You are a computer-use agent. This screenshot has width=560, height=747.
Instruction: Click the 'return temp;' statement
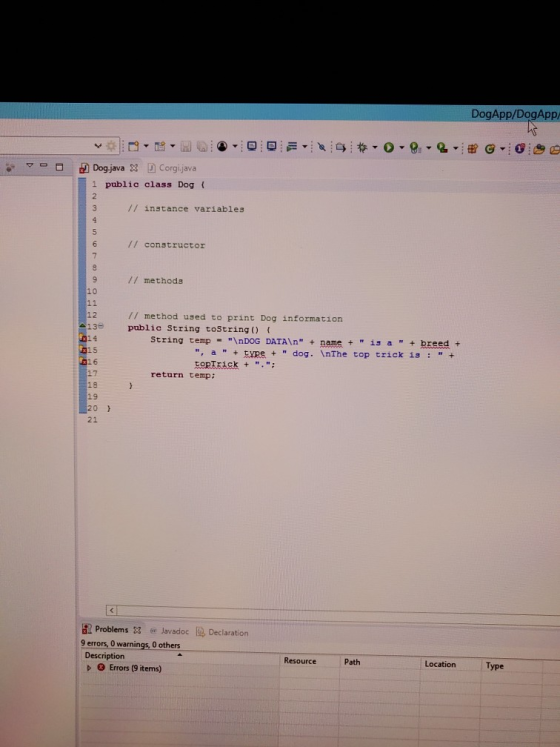(183, 375)
